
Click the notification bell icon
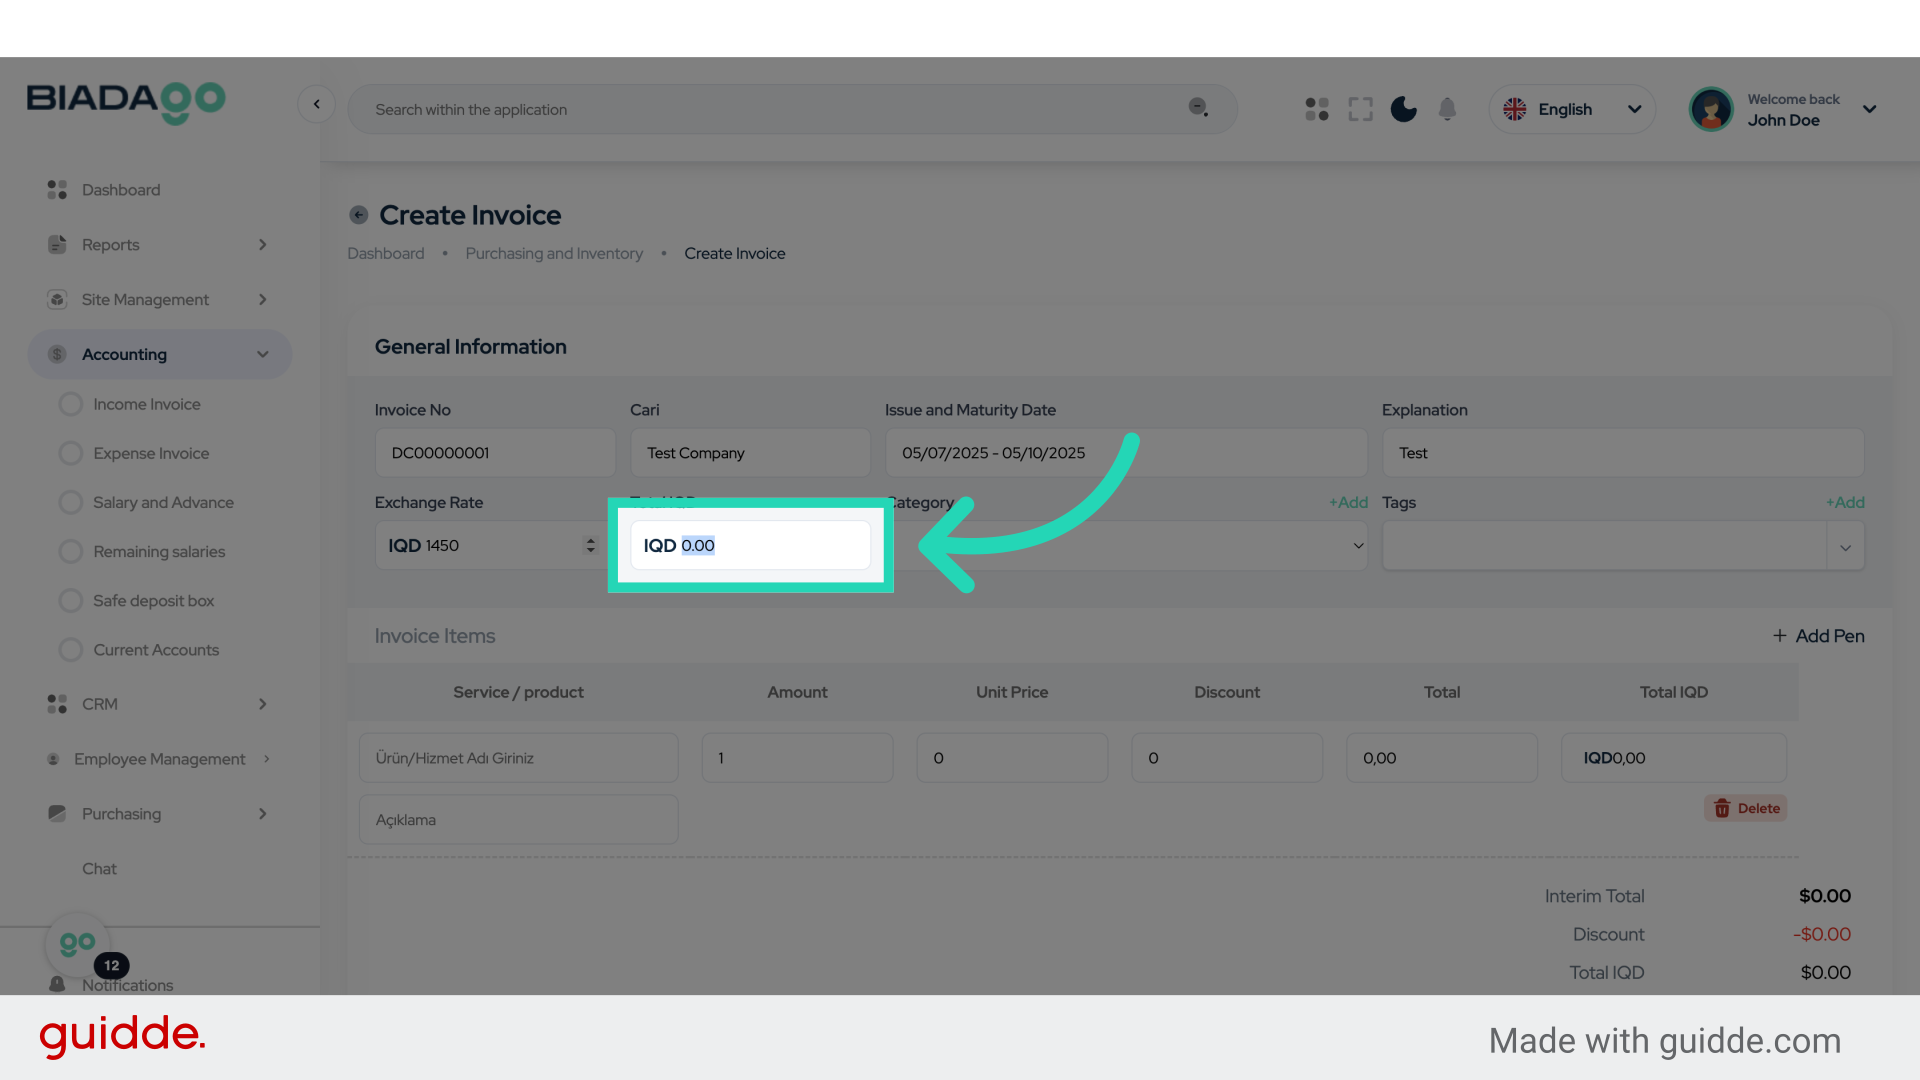click(1447, 109)
